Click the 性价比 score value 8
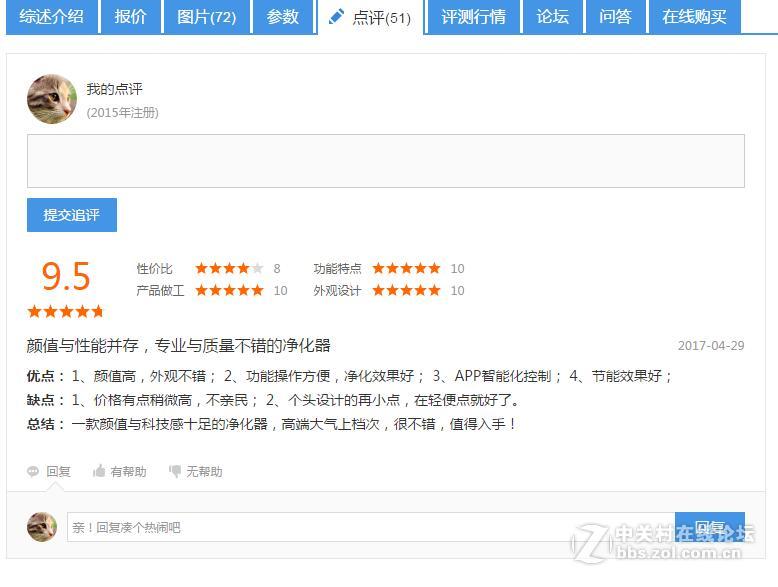The height and width of the screenshot is (587, 778). pyautogui.click(x=277, y=268)
